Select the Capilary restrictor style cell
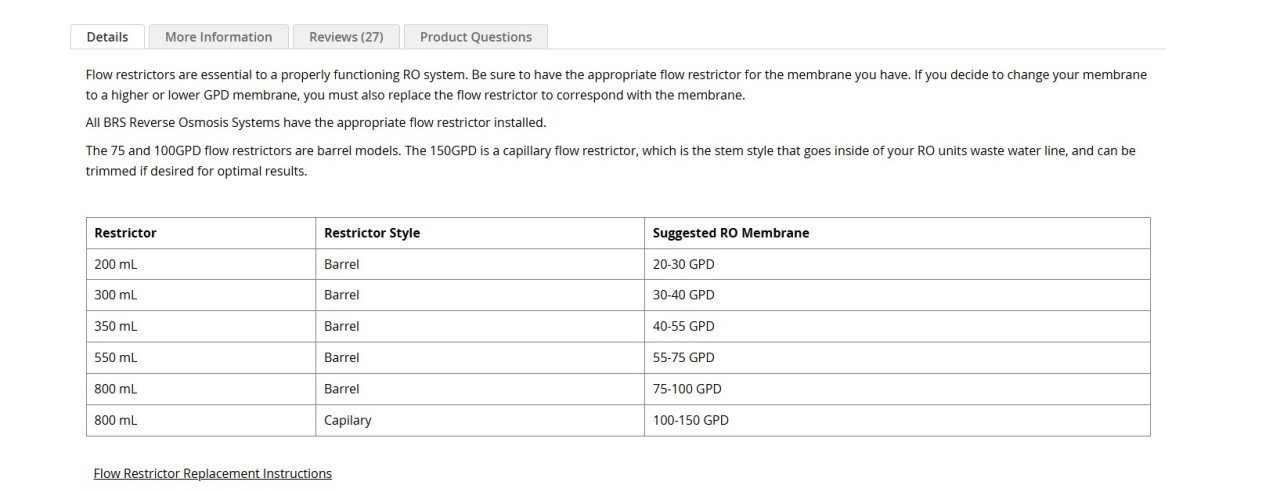 click(x=348, y=420)
